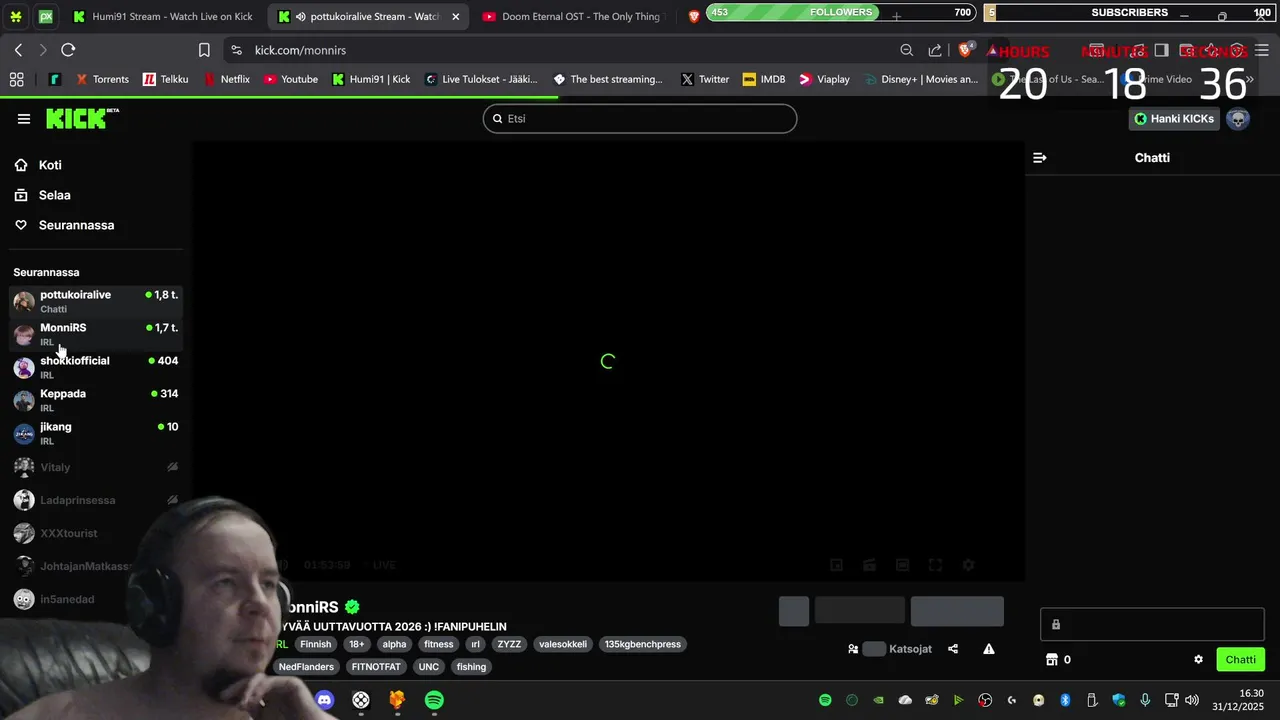Open the Youtube bookmark
Screen dimensions: 1280x720
point(290,79)
